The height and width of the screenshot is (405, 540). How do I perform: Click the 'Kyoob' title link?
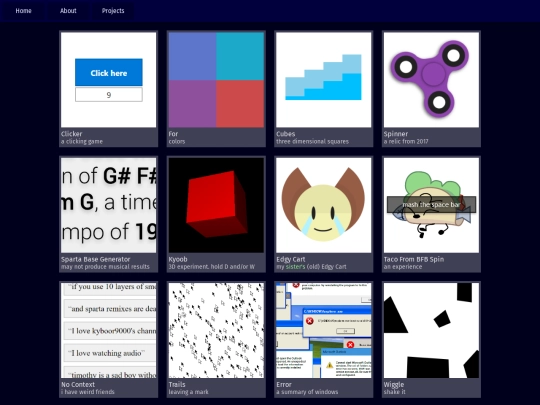point(178,259)
